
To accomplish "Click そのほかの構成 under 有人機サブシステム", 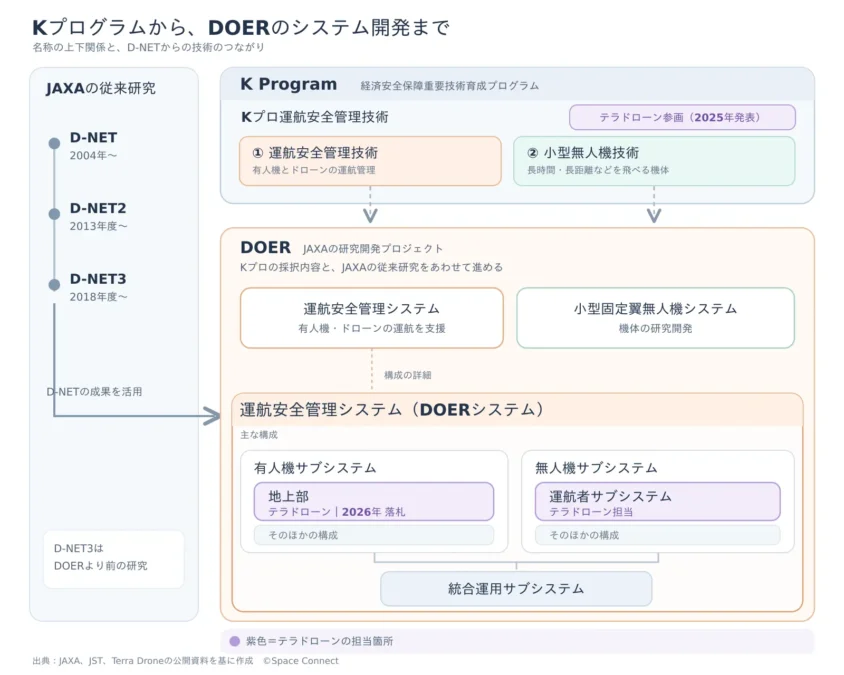I will [374, 535].
